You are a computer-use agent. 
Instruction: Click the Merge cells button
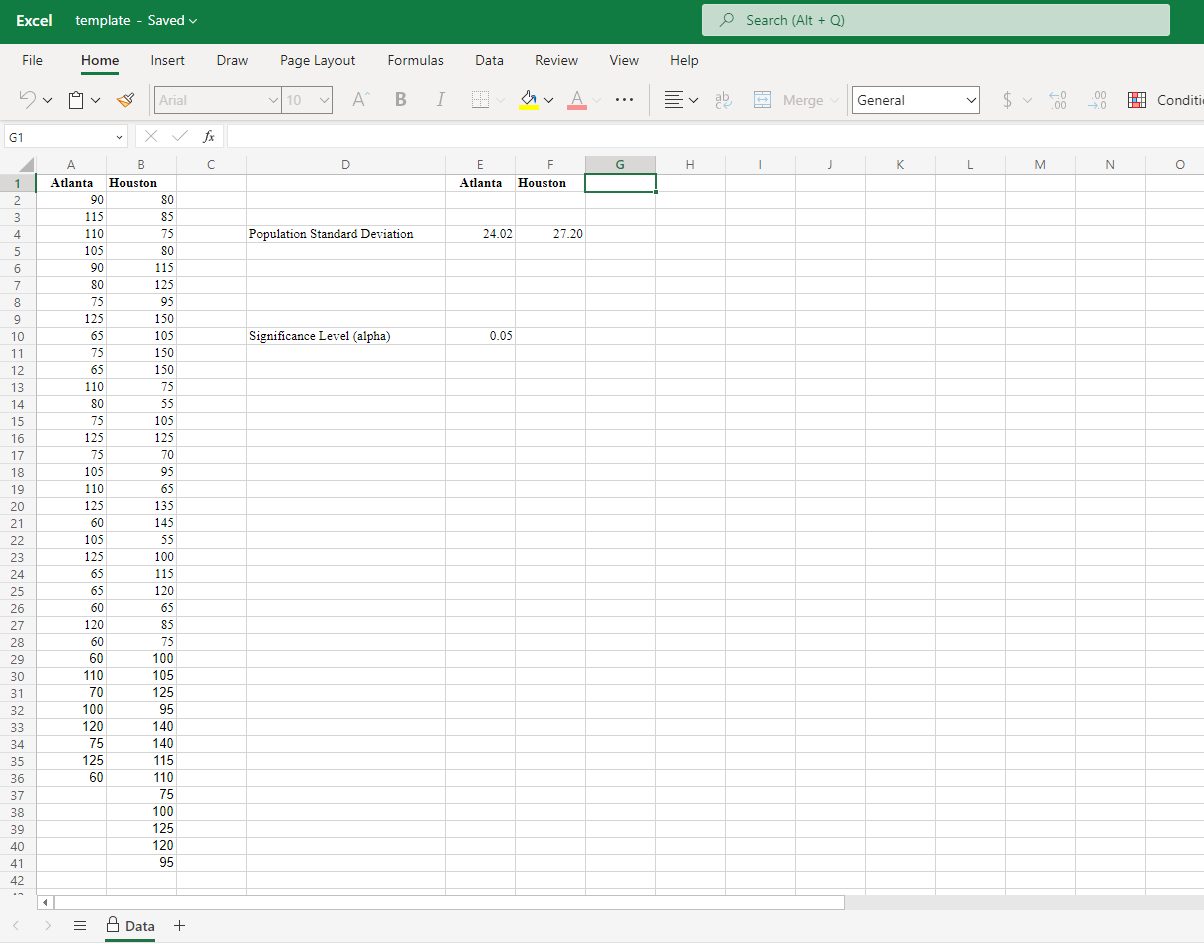[789, 100]
